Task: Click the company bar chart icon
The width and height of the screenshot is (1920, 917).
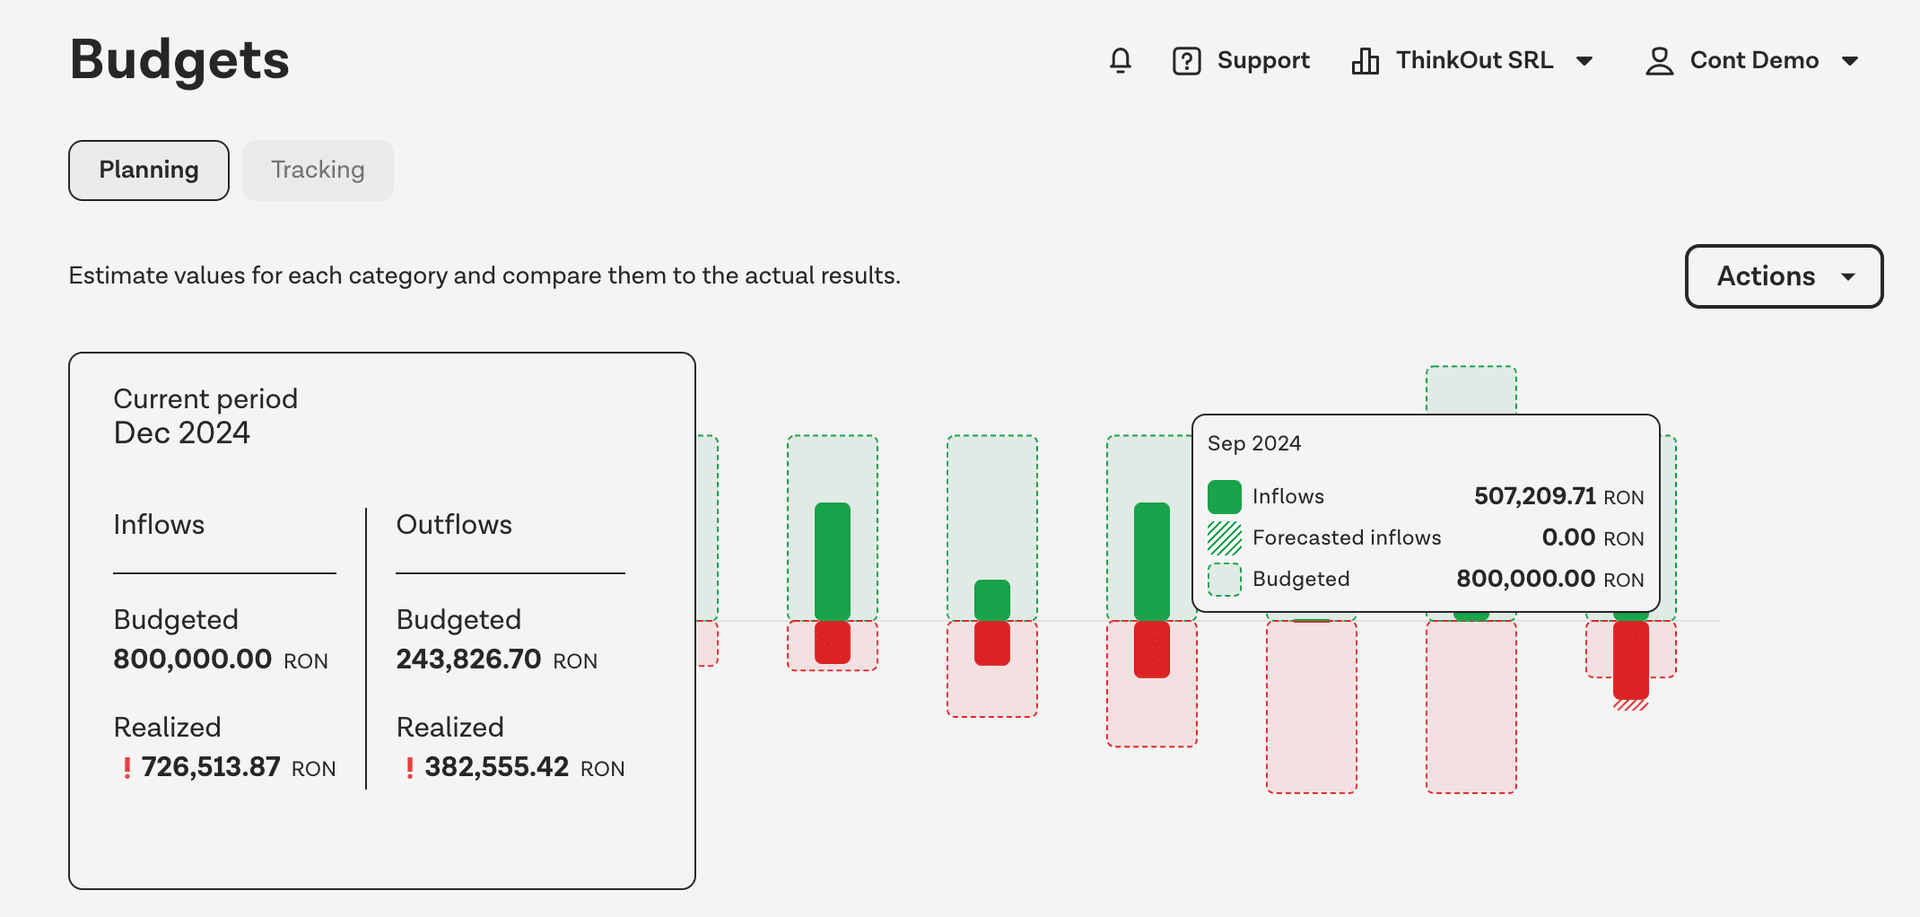Action: coord(1365,61)
